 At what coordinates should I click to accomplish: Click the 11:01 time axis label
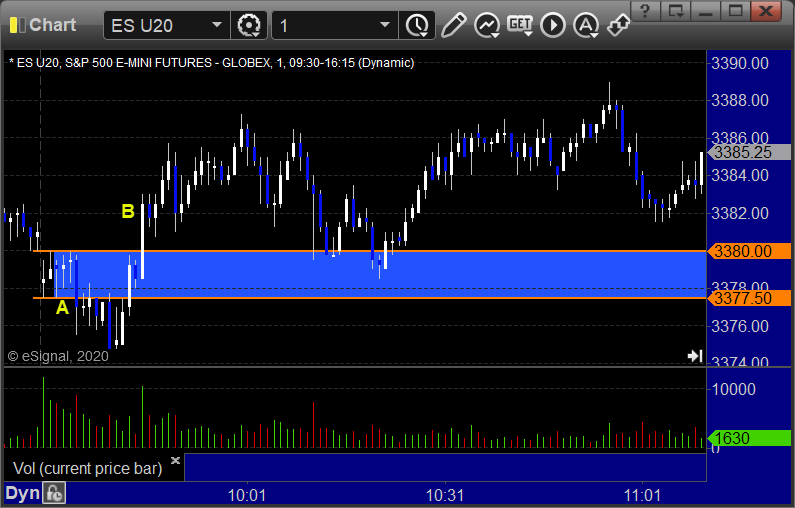click(642, 495)
